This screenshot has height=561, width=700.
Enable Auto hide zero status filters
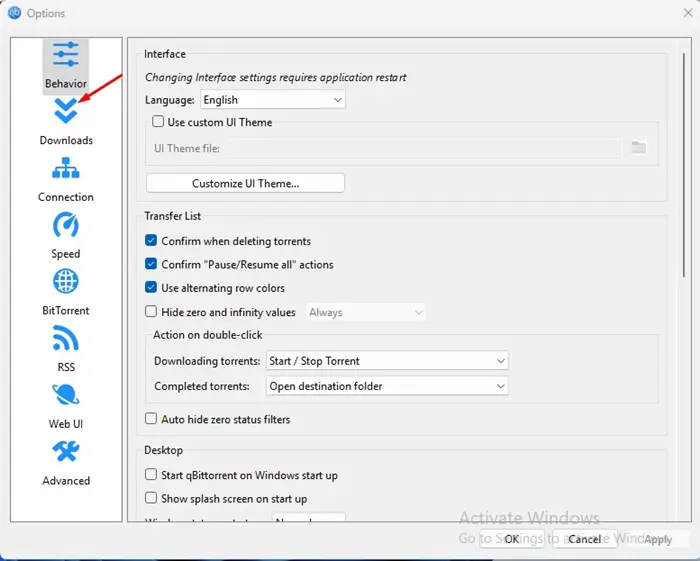(x=151, y=419)
